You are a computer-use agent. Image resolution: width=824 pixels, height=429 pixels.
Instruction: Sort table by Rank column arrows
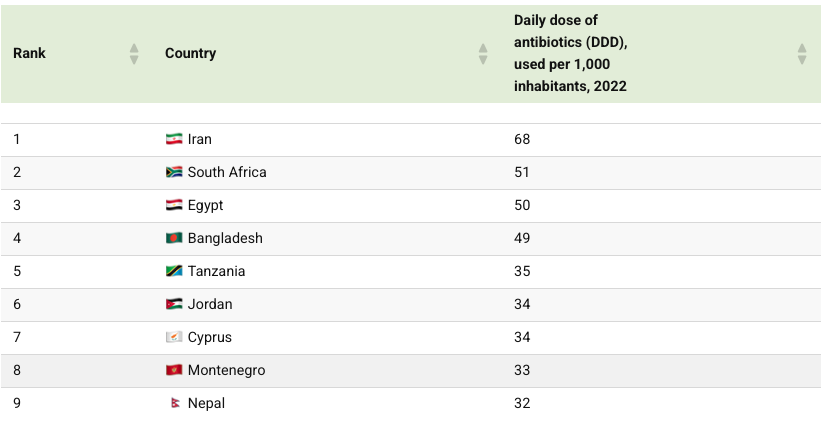pyautogui.click(x=134, y=54)
